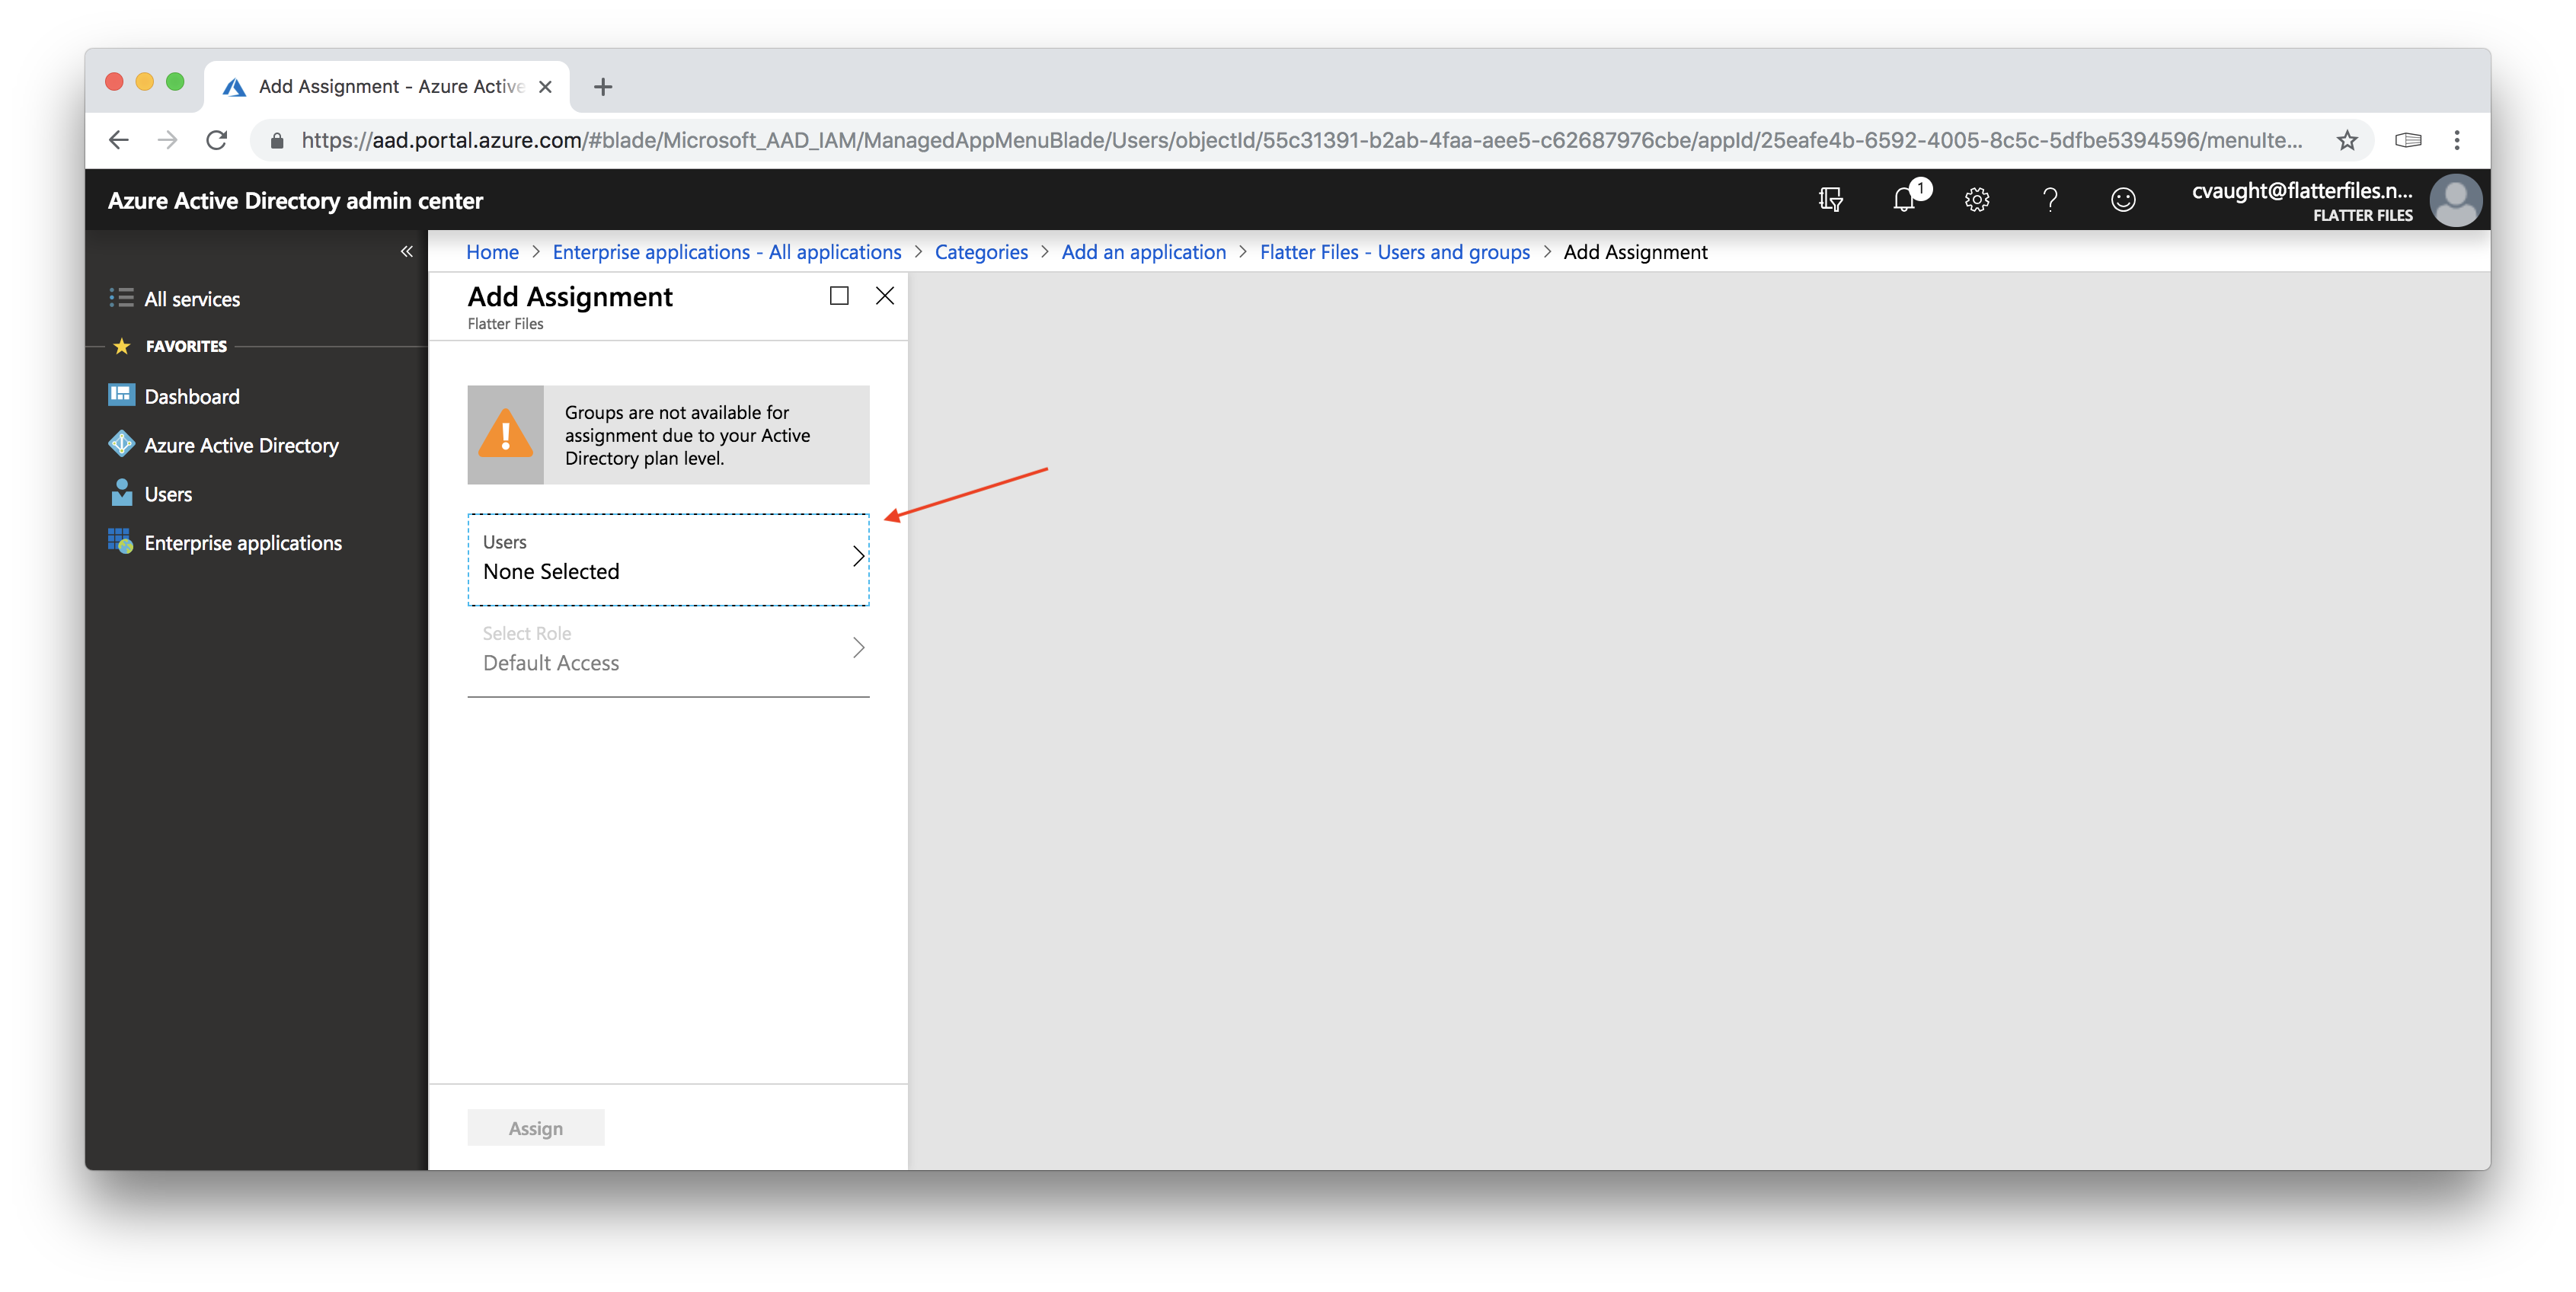Click the Enterprise applications breadcrumb link
2576x1292 pixels.
tap(727, 251)
